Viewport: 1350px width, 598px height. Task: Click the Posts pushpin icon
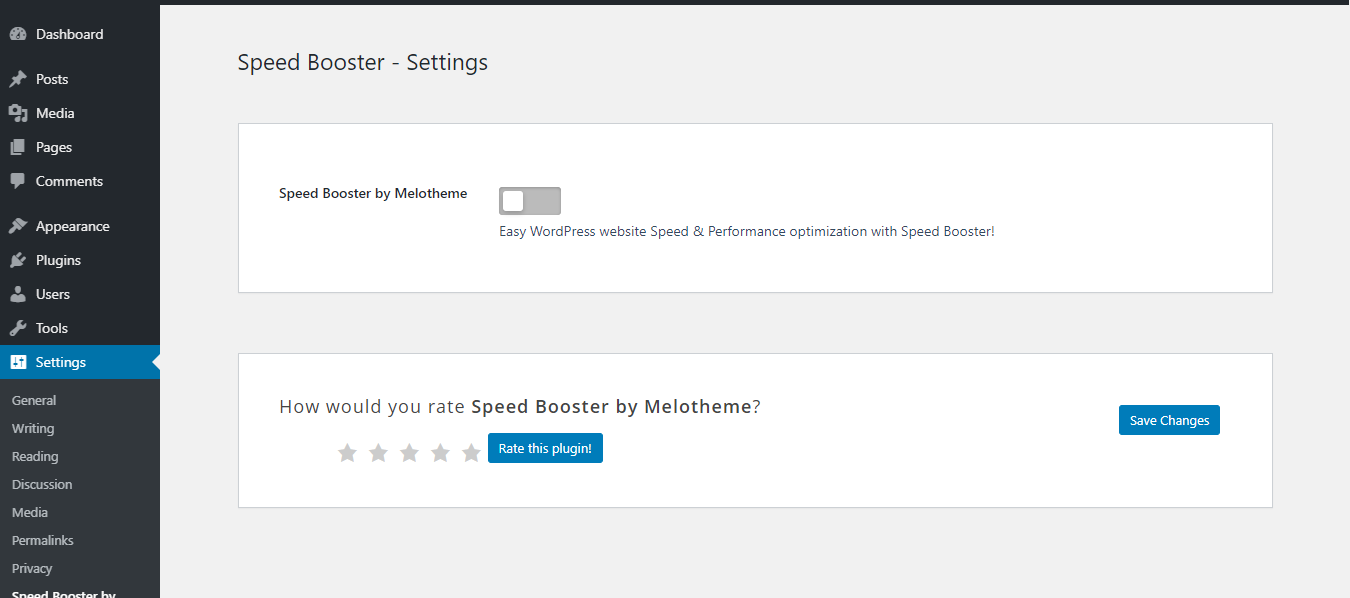[x=18, y=79]
